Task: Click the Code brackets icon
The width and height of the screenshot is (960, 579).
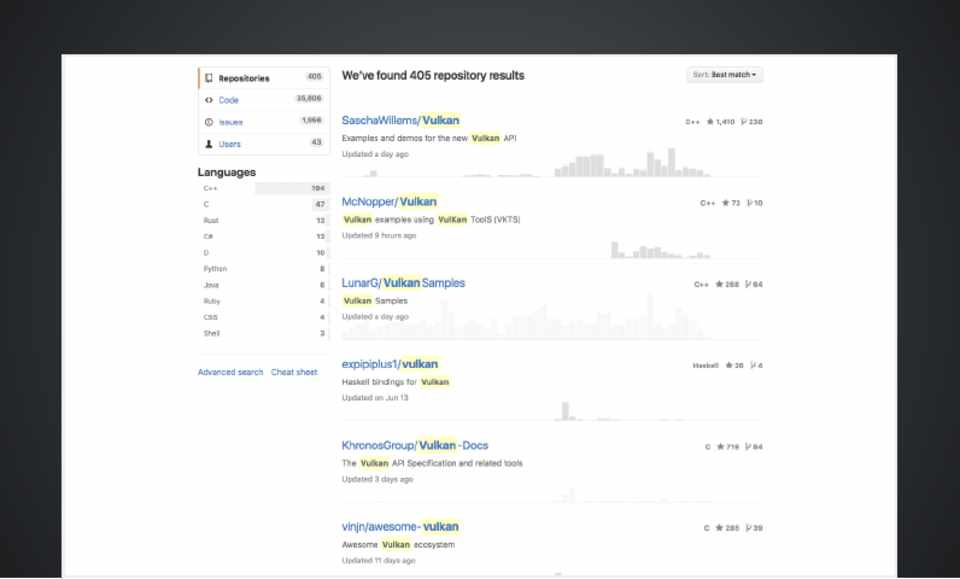Action: click(209, 100)
